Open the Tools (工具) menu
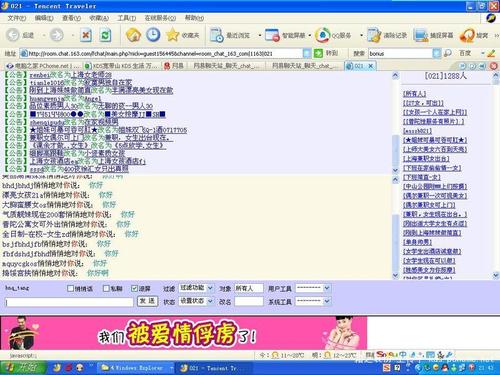Viewport: 500px width, 375px height. coord(126,18)
